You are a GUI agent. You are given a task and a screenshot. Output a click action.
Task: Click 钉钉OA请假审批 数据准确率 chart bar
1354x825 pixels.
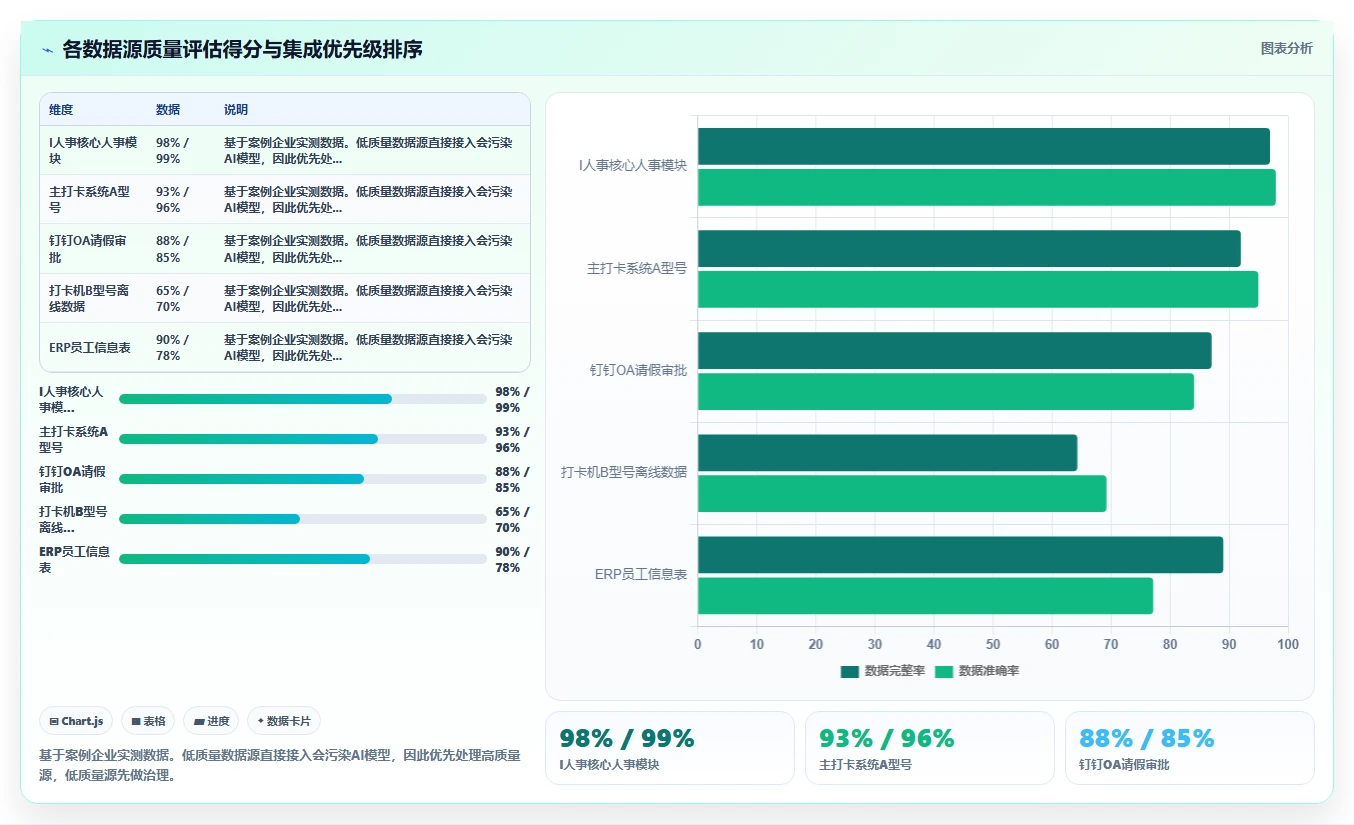pyautogui.click(x=946, y=392)
